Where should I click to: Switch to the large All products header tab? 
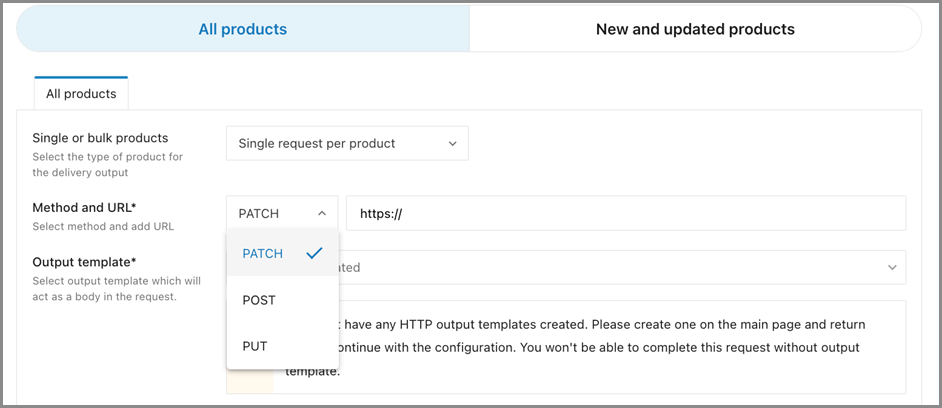(242, 29)
